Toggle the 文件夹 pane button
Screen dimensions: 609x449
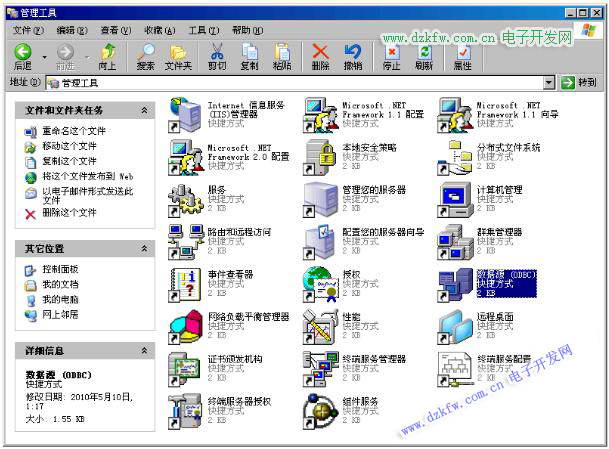point(178,57)
